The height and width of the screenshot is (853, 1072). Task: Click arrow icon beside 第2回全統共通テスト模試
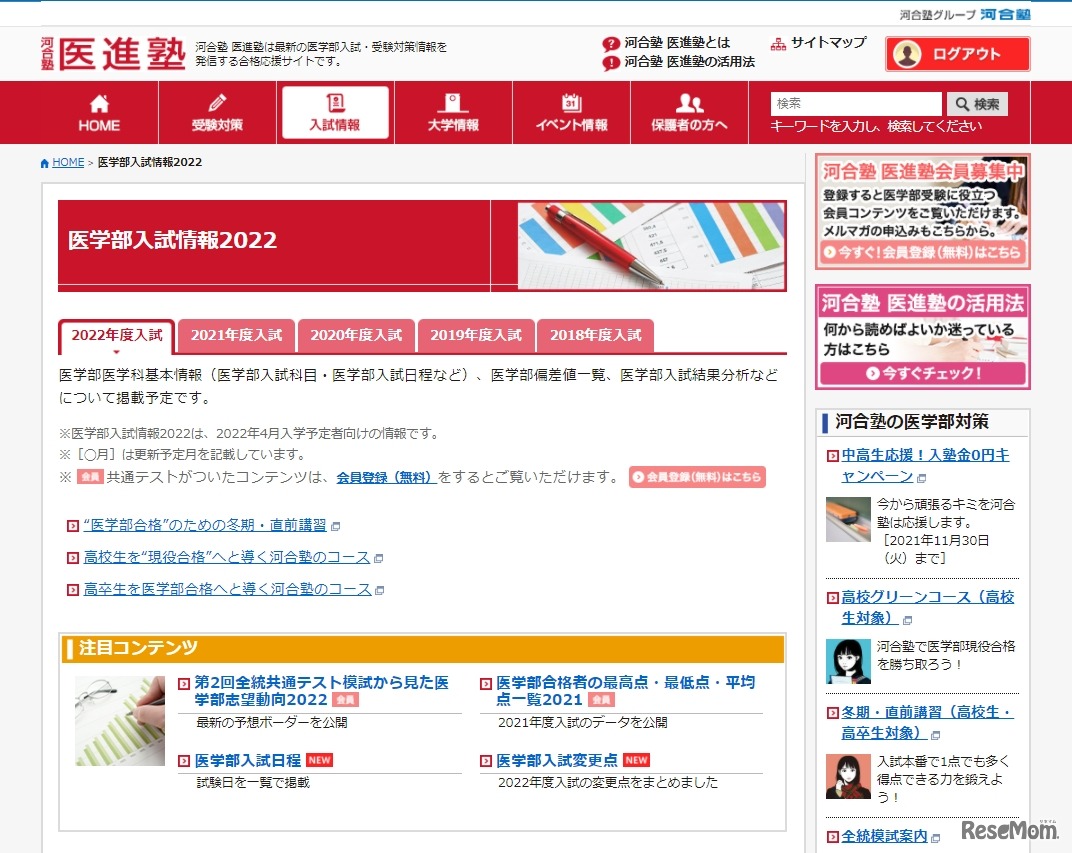coord(183,683)
